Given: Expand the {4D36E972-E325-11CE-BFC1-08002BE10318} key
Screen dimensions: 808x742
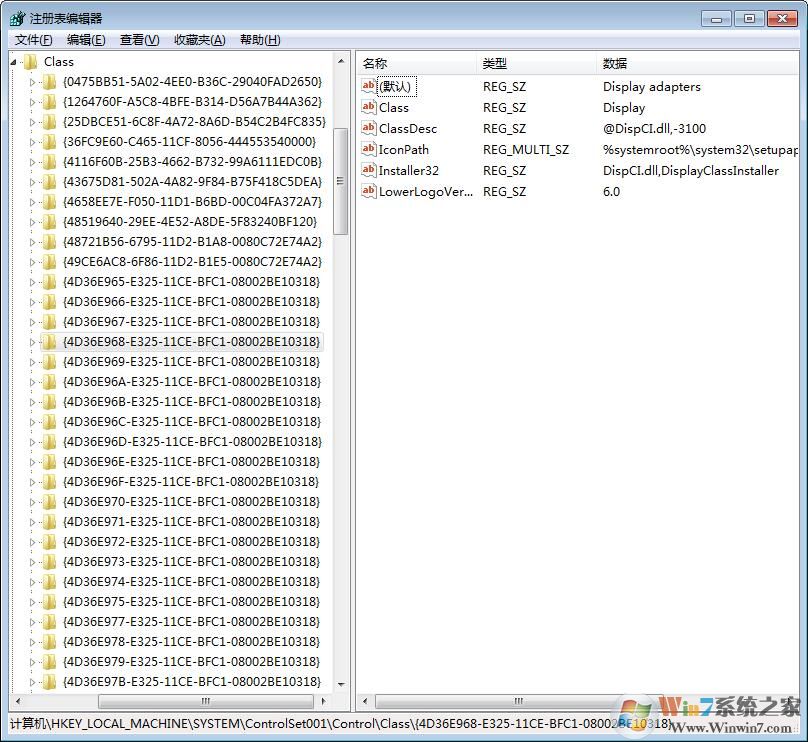Looking at the screenshot, I should (x=32, y=542).
